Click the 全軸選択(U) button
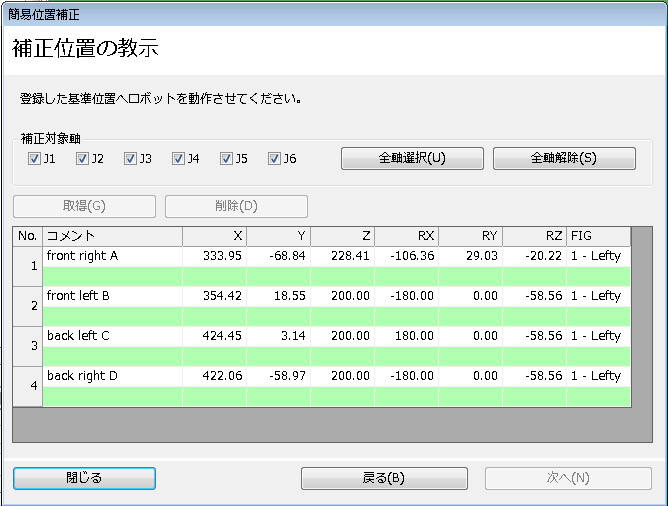Image resolution: width=668 pixels, height=506 pixels. coord(412,159)
